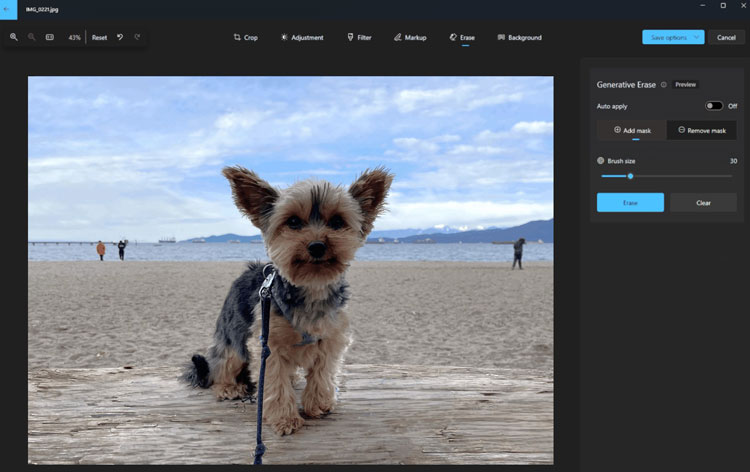Open the Filter tab

click(x=359, y=37)
